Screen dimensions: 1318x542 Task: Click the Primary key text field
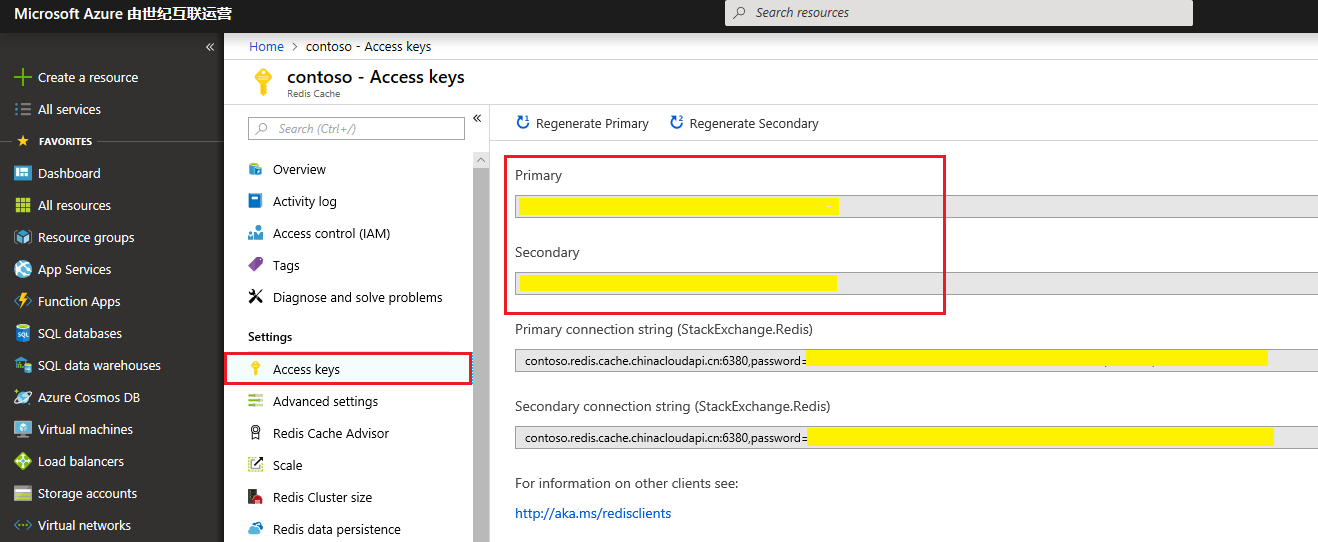(x=916, y=206)
